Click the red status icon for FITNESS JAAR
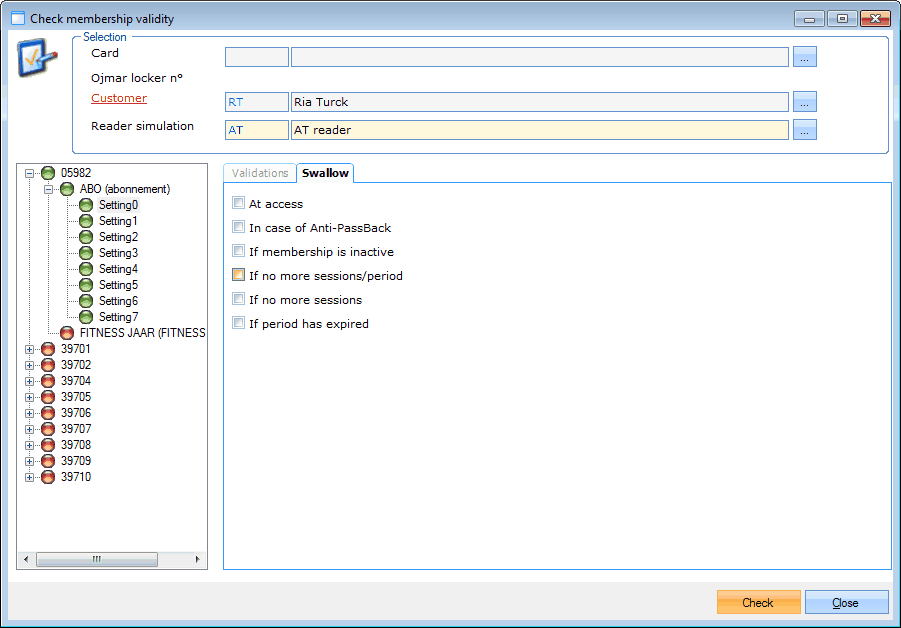The image size is (901, 628). 67,333
